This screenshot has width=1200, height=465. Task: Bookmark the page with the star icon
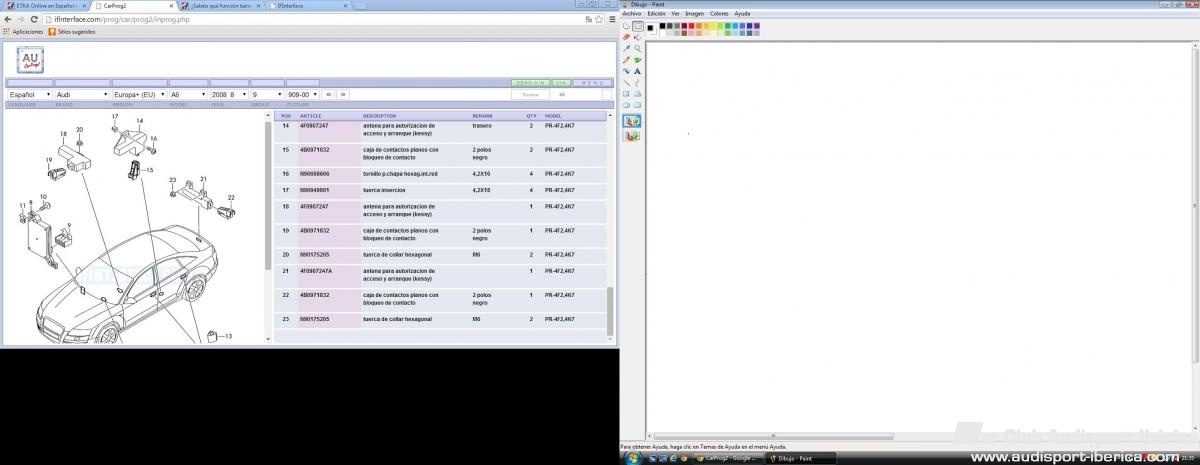(597, 19)
